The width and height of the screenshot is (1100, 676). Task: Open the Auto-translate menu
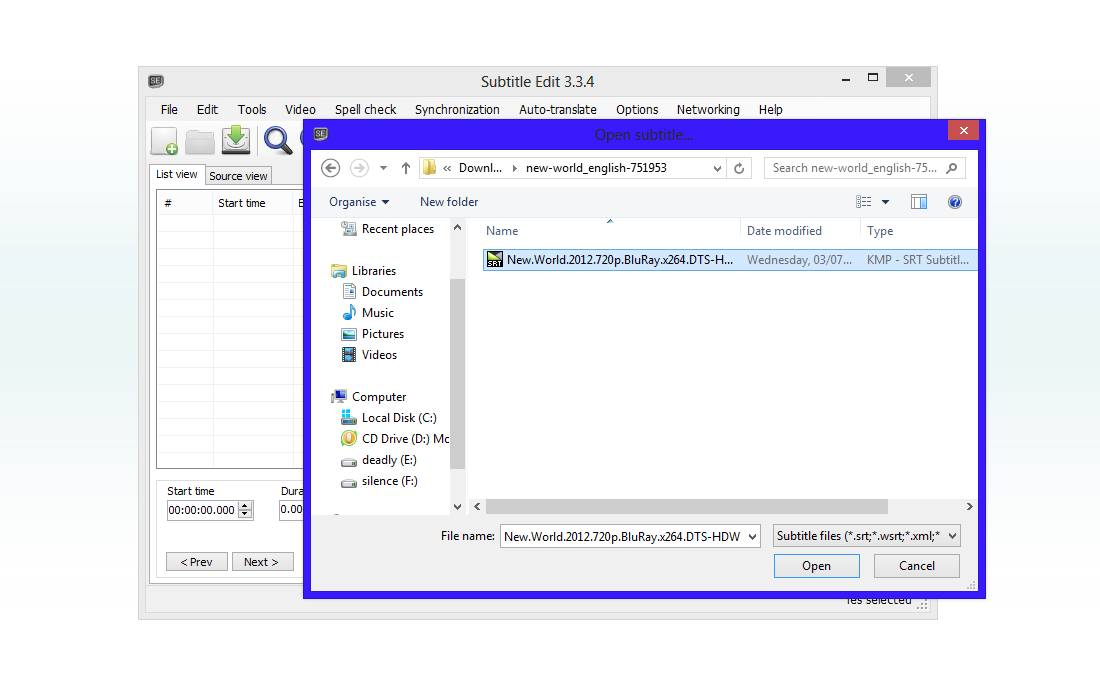coord(558,109)
